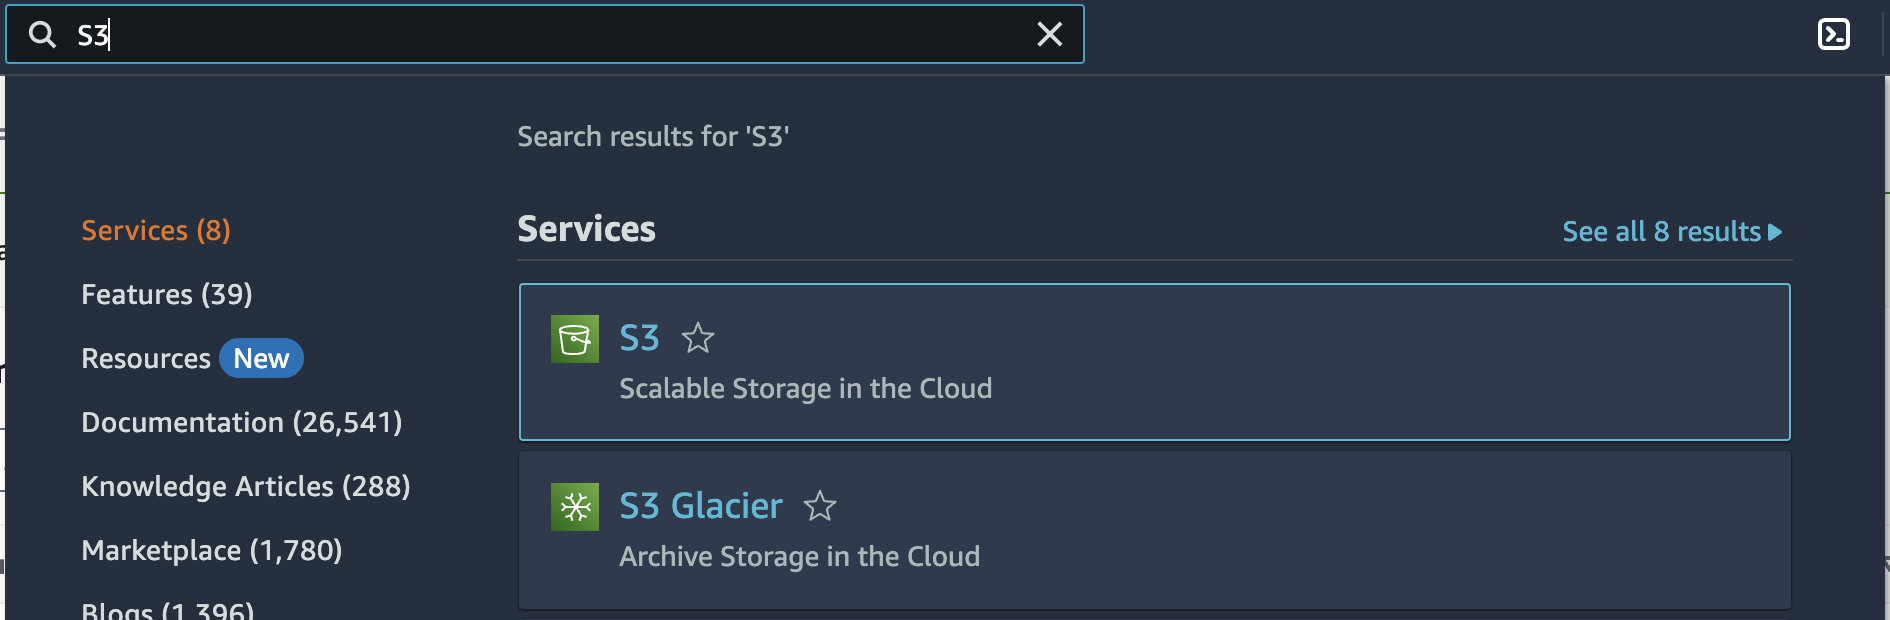Expand all results via 'See all 8 results'

[x=1671, y=231]
